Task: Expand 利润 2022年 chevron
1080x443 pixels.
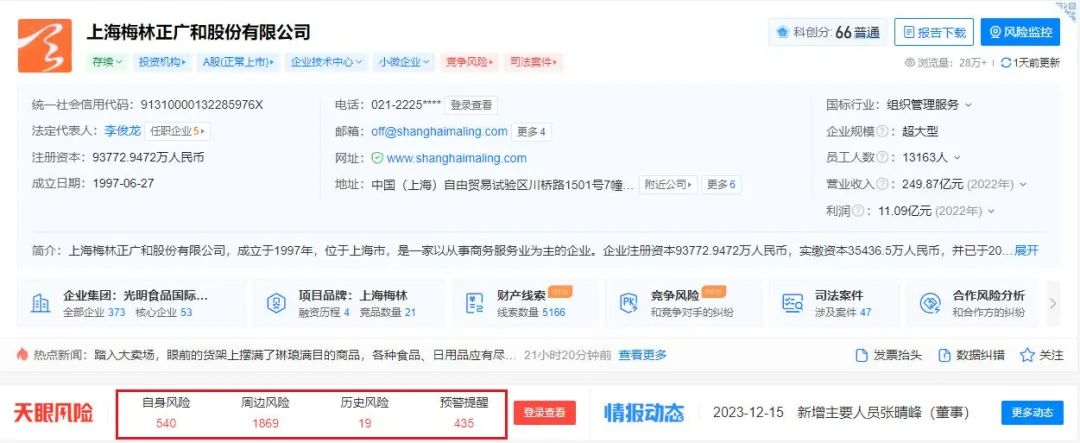Action: [x=990, y=212]
